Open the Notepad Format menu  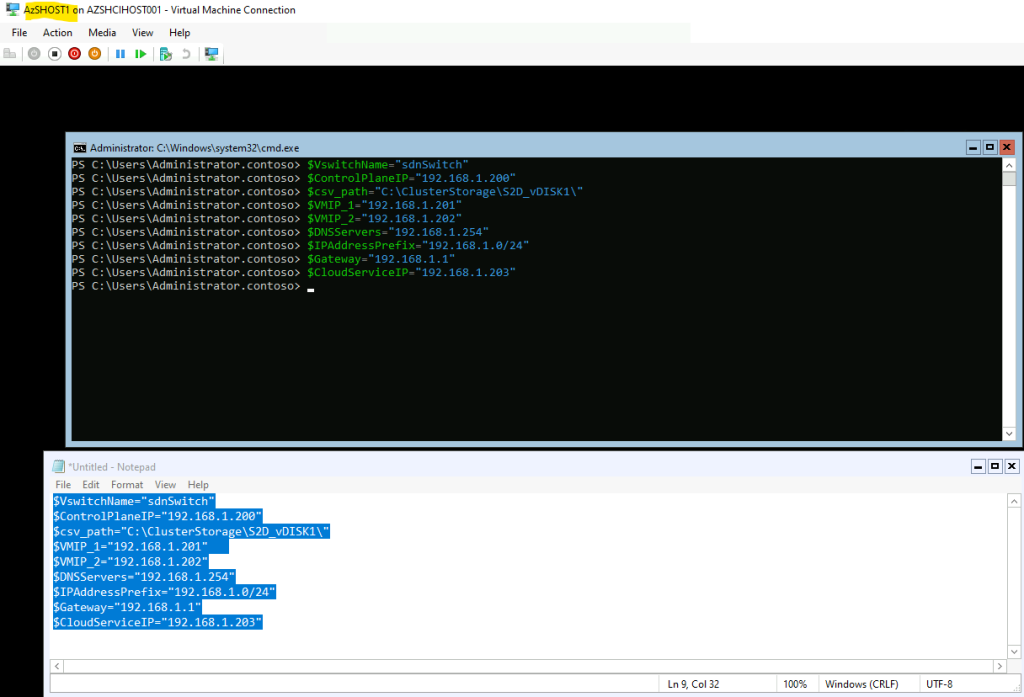tap(127, 485)
